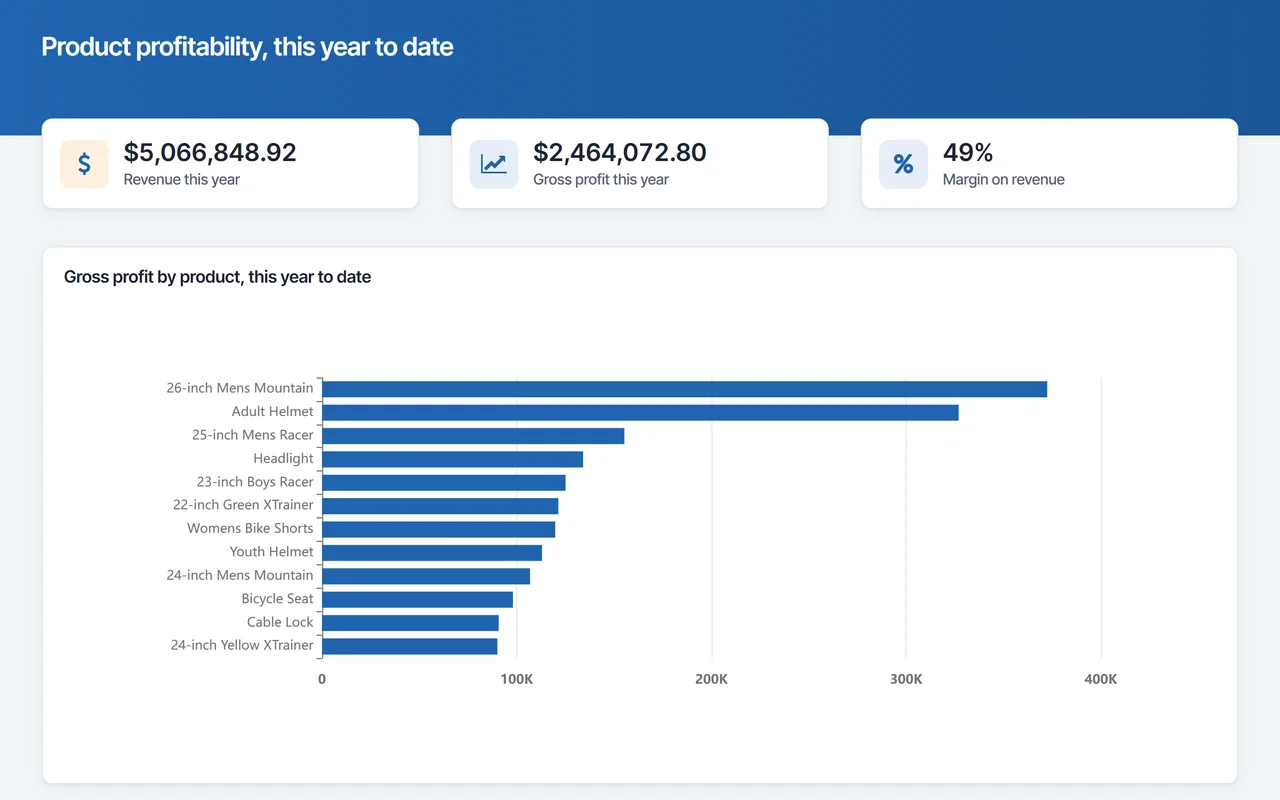Click the "24-inch Mens Mountain" axis label
Screen dimensions: 1280x800
(x=240, y=575)
